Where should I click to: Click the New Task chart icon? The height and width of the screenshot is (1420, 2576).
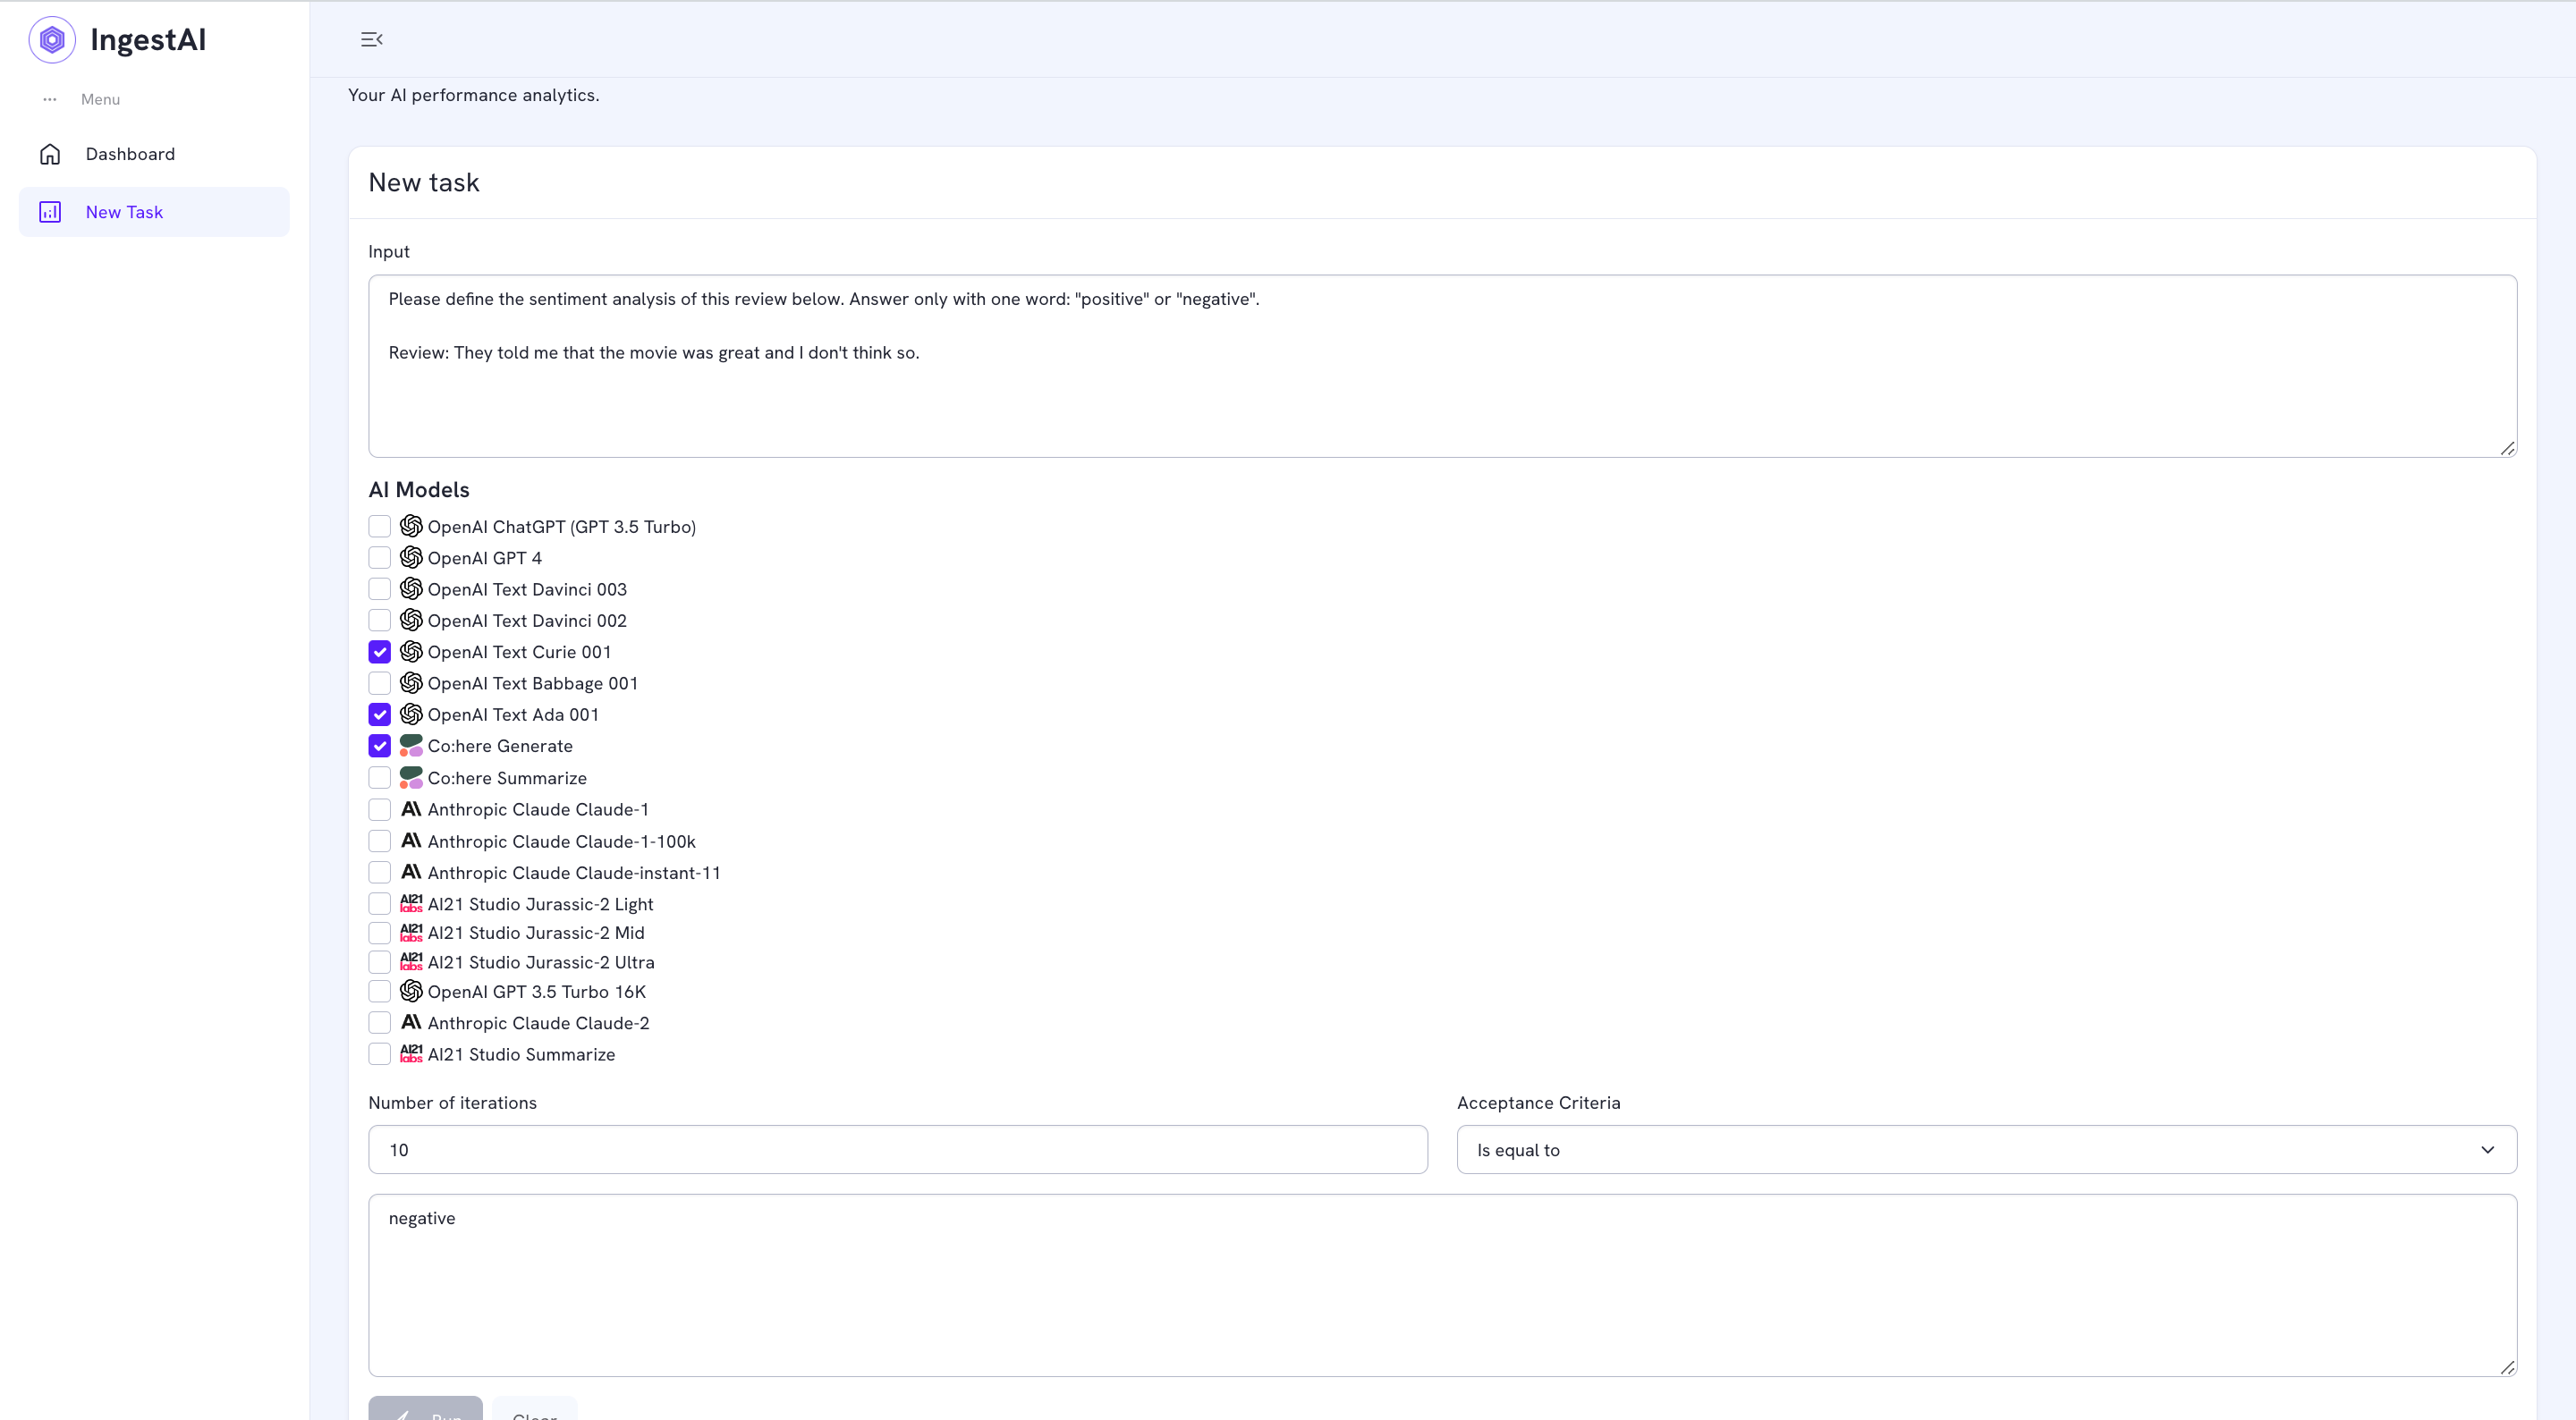point(50,212)
